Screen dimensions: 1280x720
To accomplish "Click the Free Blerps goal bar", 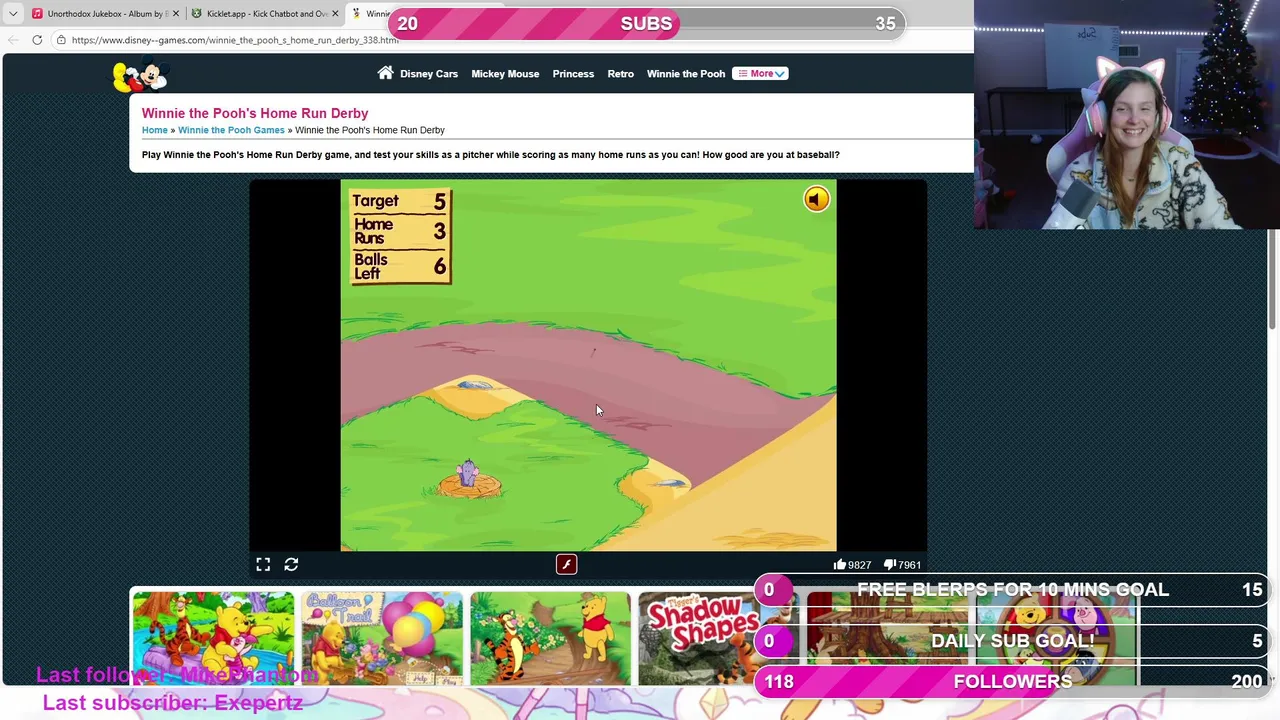I will pyautogui.click(x=1012, y=590).
